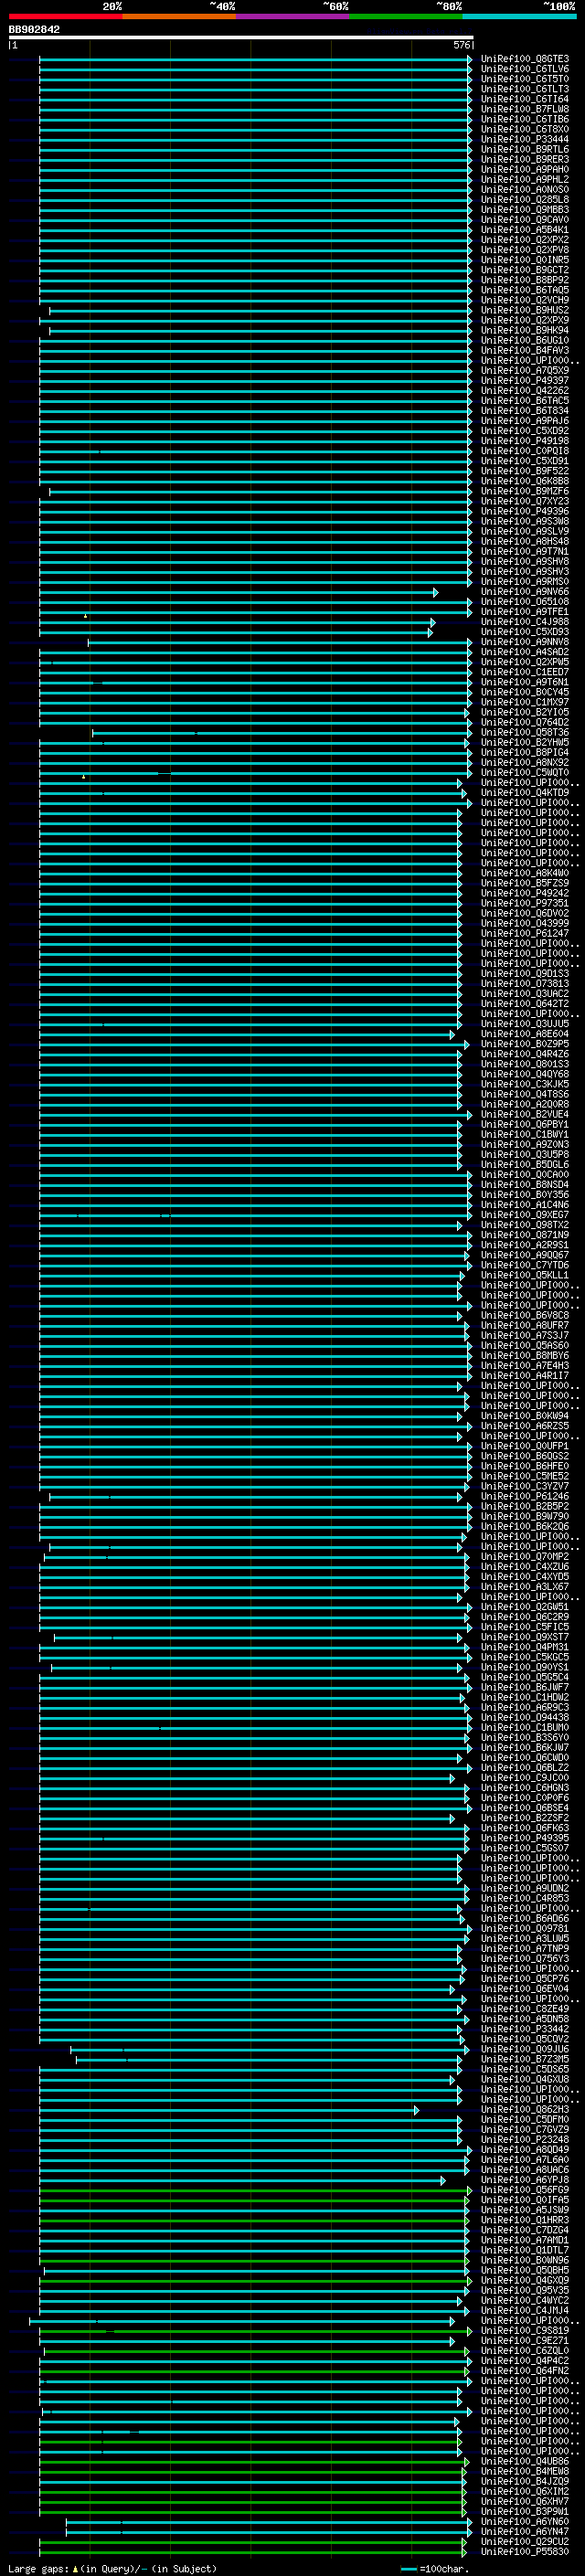The image size is (585, 2576).
Task: Click hit label UniRef100_P55830
Action: click(524, 2552)
